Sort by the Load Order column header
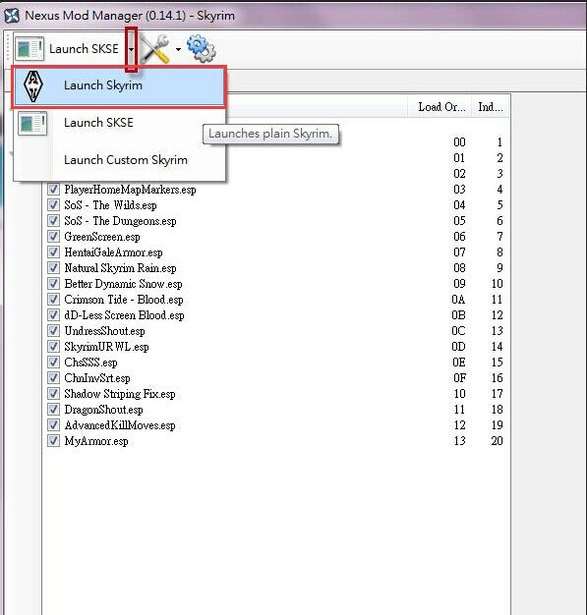 [x=441, y=107]
